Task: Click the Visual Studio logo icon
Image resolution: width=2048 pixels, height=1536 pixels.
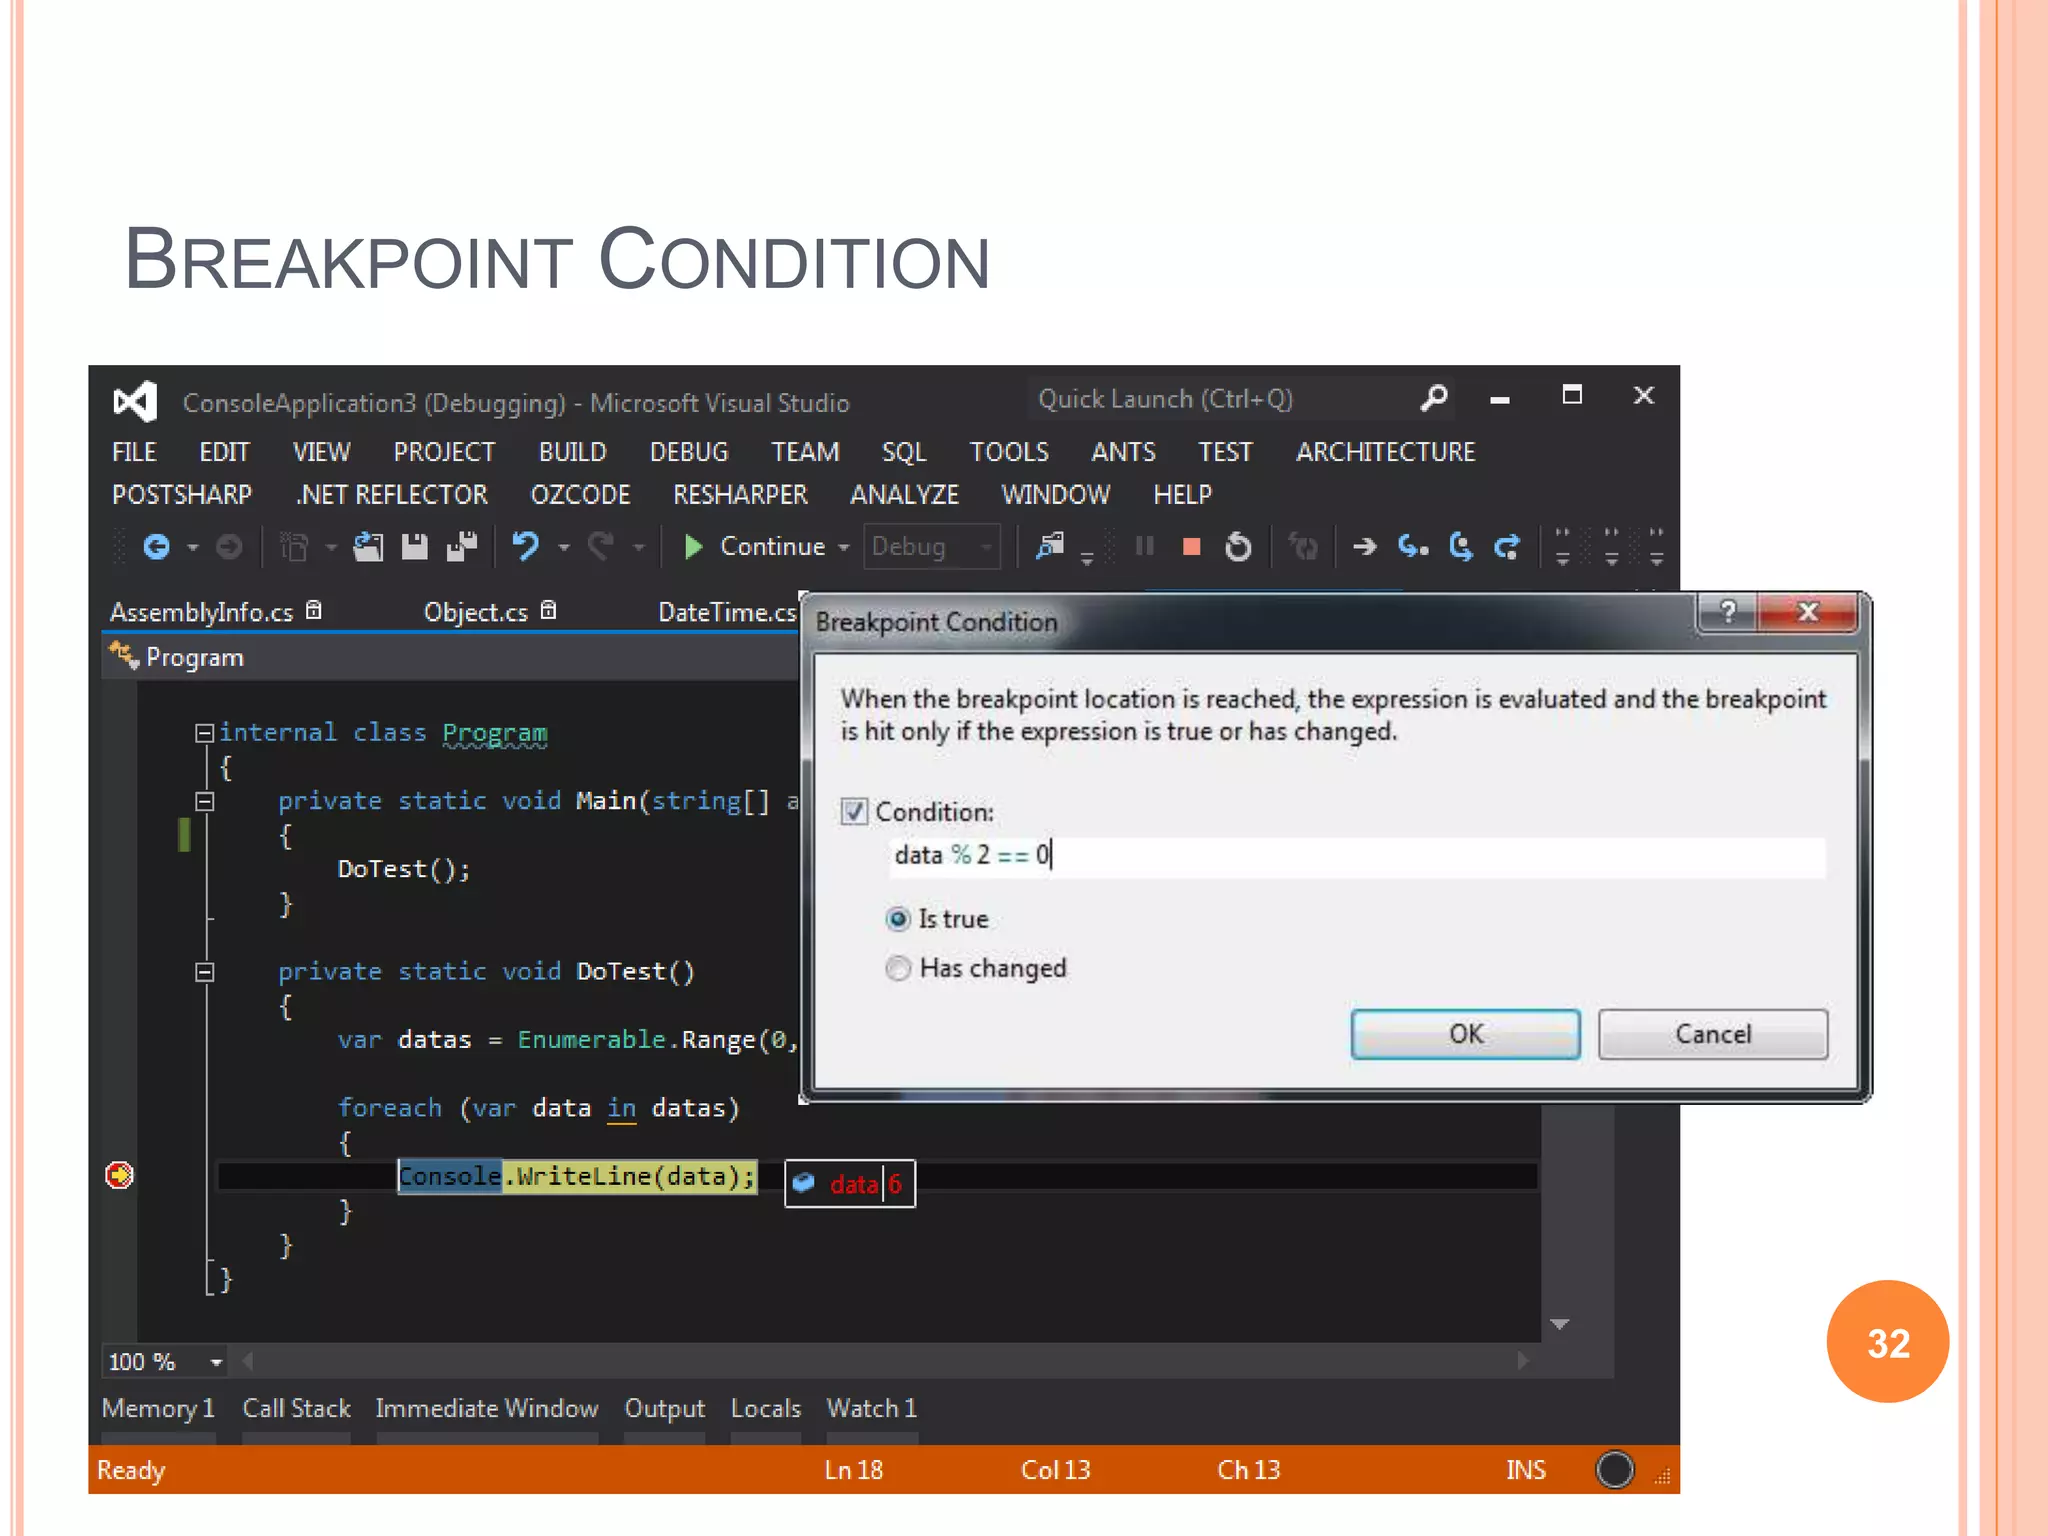Action: [135, 402]
